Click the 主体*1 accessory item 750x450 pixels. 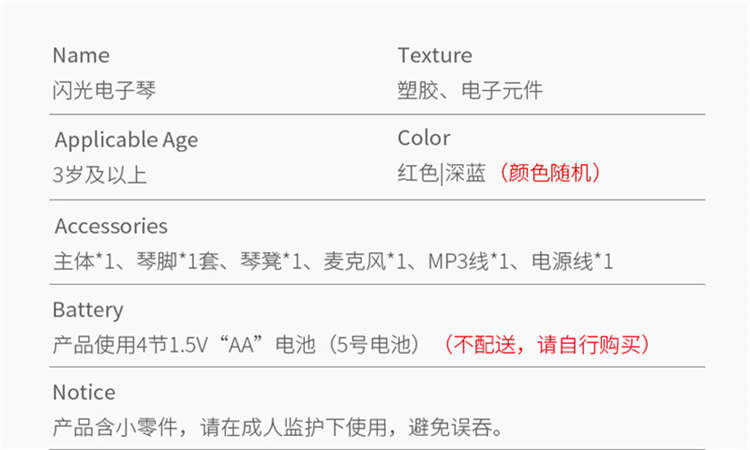(x=83, y=262)
